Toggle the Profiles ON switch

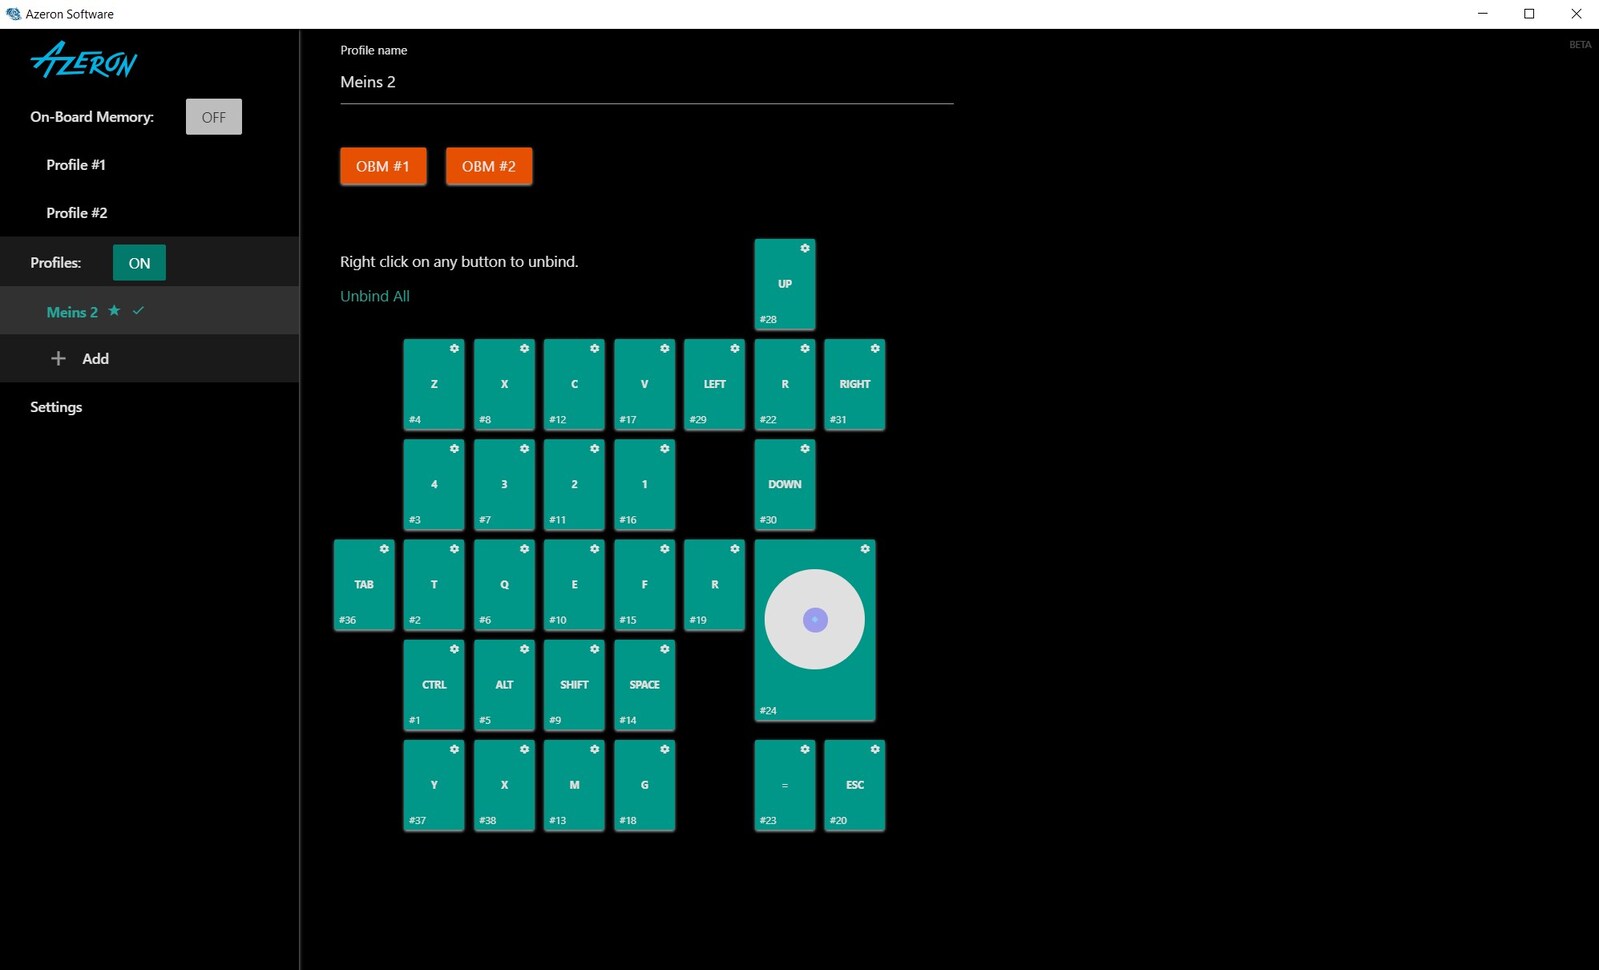coord(139,263)
